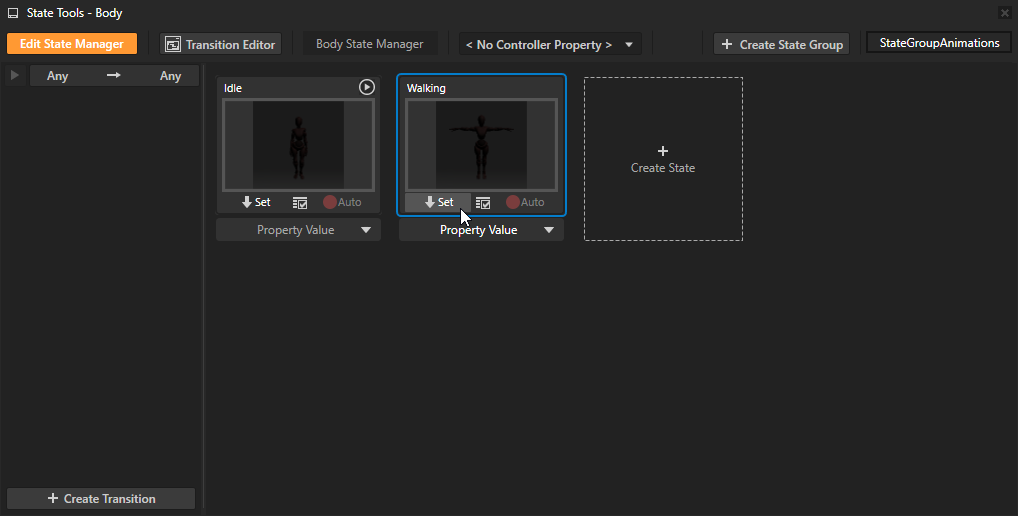Click the transition arrow between Any states
The width and height of the screenshot is (1018, 516).
point(114,75)
